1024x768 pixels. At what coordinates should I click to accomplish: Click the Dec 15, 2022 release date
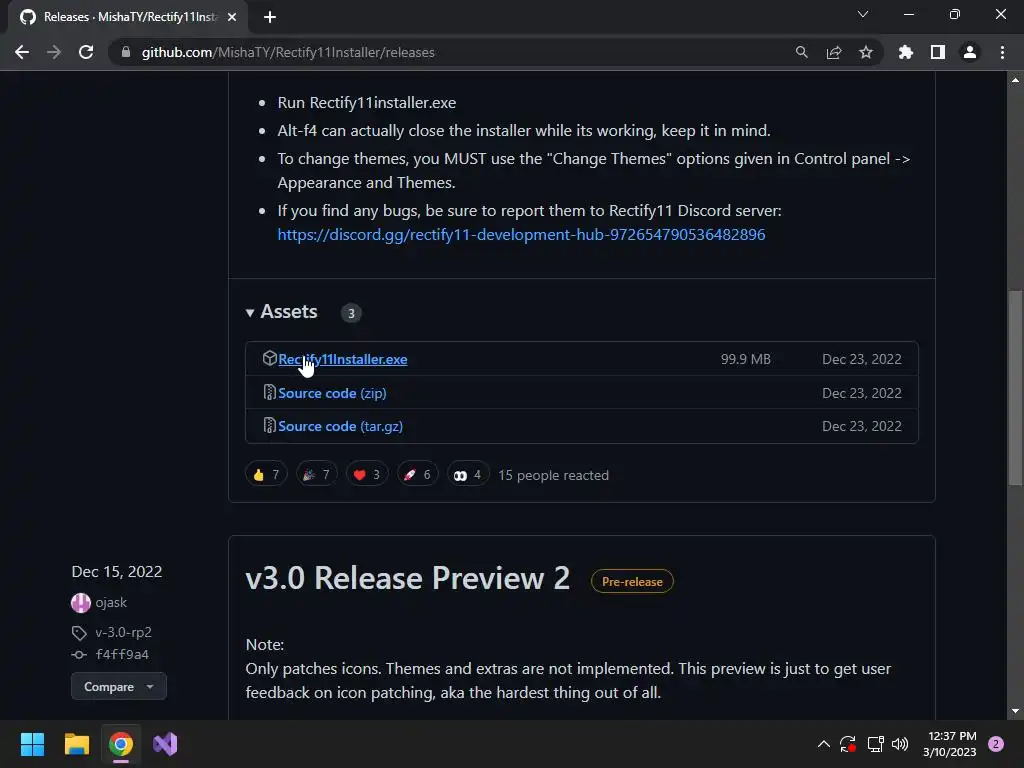[117, 571]
